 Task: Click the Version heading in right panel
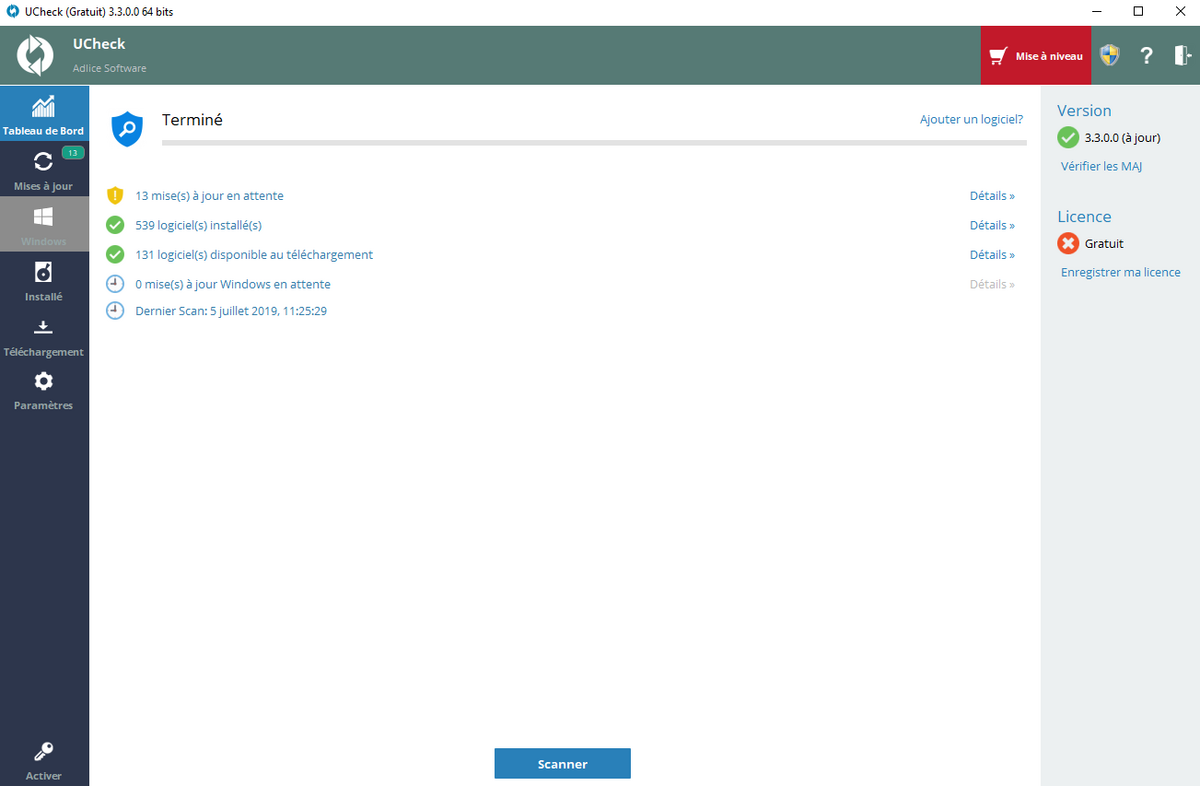pos(1084,111)
